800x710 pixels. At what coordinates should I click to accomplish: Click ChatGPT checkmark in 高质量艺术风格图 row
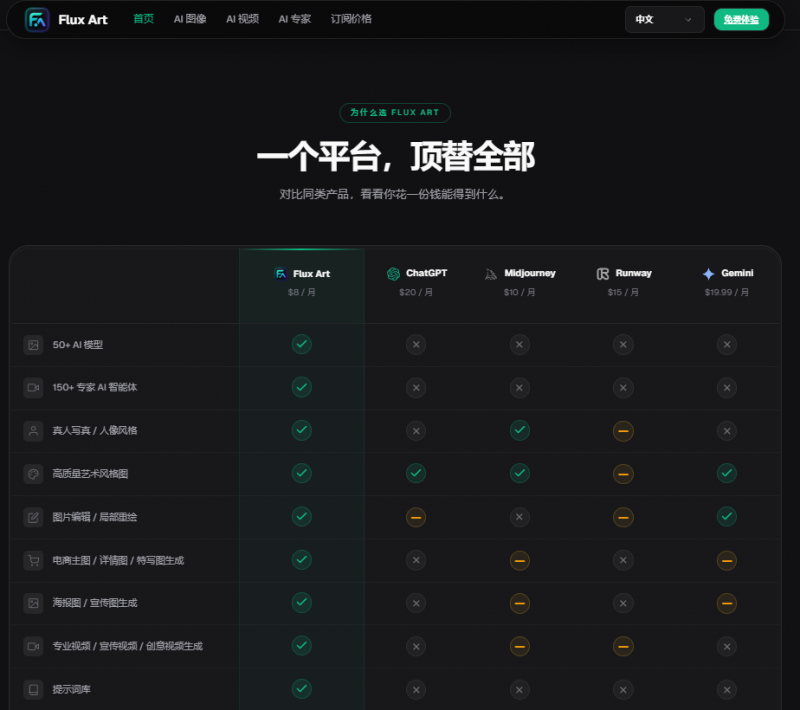point(416,473)
